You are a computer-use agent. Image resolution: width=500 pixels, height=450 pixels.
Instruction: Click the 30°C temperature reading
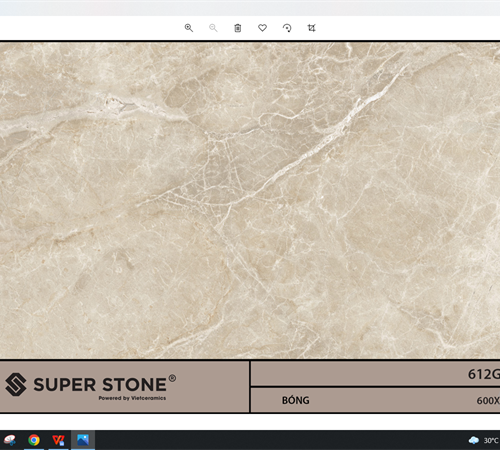click(491, 441)
